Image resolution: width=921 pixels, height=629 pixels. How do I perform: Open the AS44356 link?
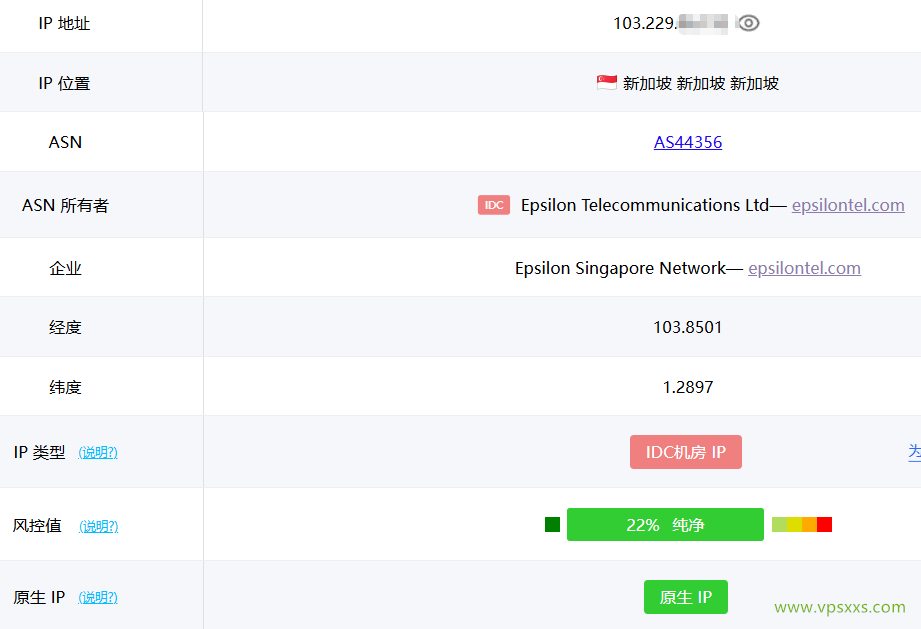pos(687,141)
